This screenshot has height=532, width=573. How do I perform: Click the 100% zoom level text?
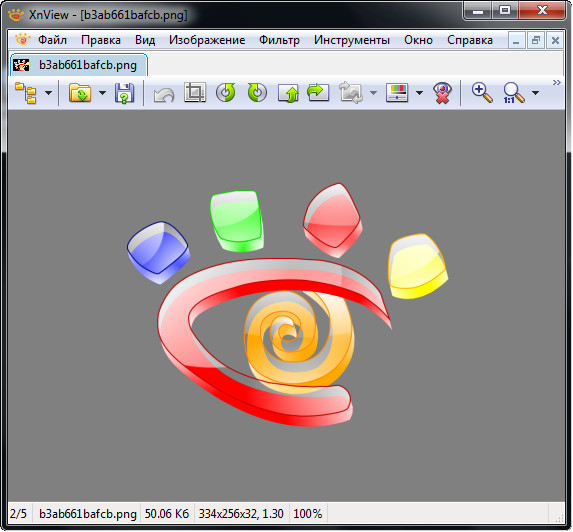[308, 514]
